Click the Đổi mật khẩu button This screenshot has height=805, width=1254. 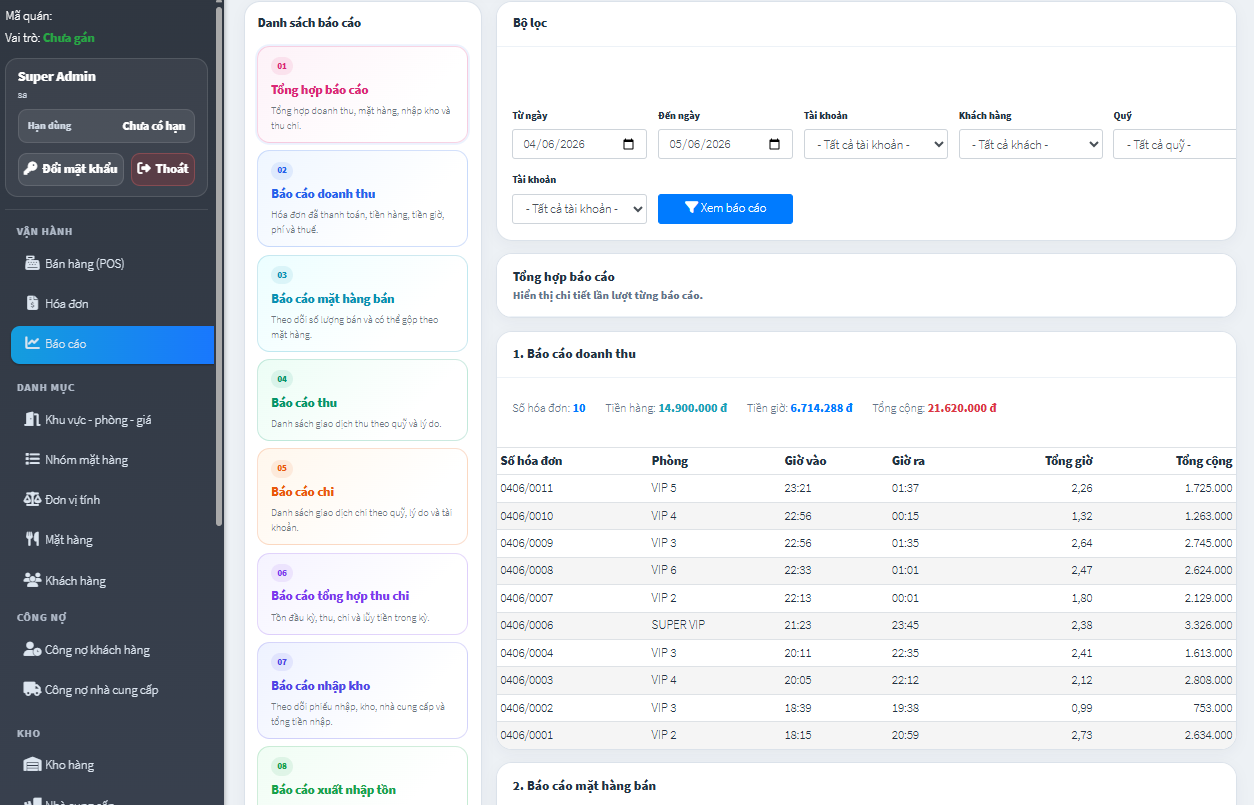tap(70, 169)
